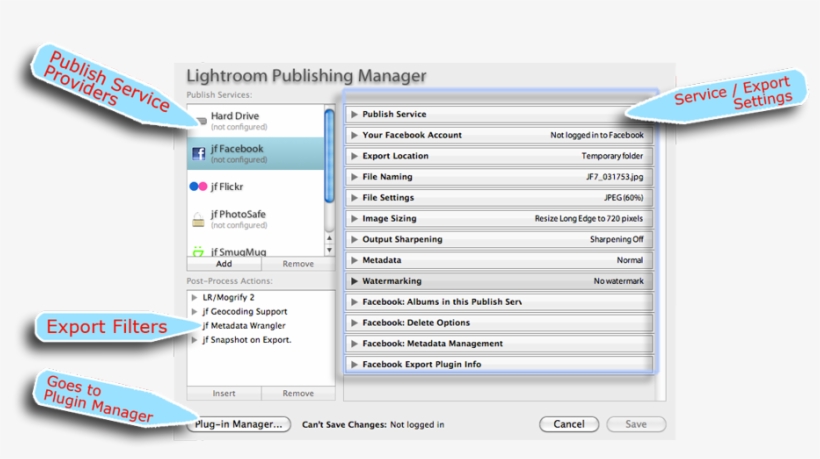The width and height of the screenshot is (820, 459).
Task: Click the publish services scroll down arrow
Action: [329, 250]
